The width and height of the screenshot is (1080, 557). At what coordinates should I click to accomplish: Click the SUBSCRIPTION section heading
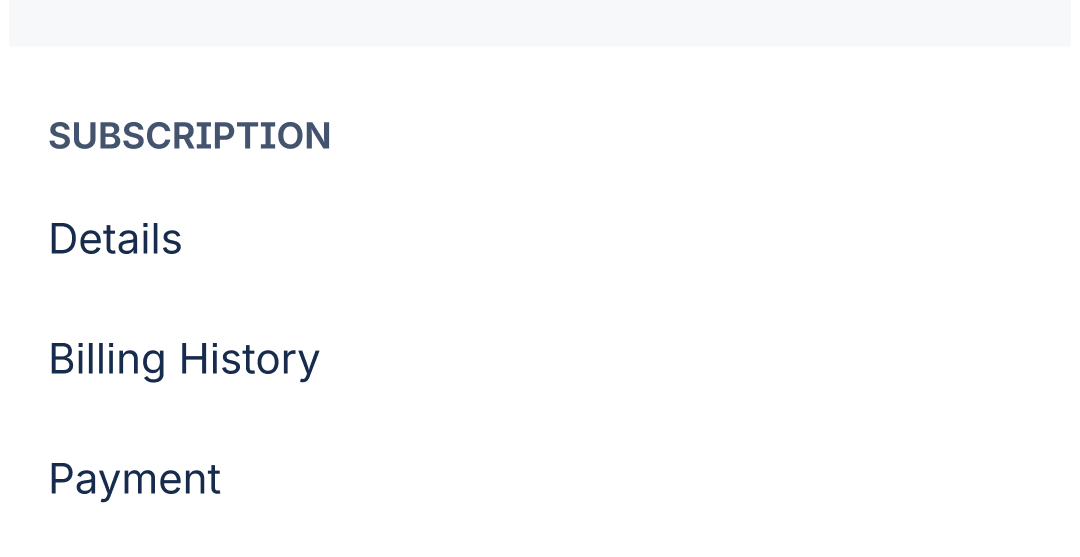[190, 136]
